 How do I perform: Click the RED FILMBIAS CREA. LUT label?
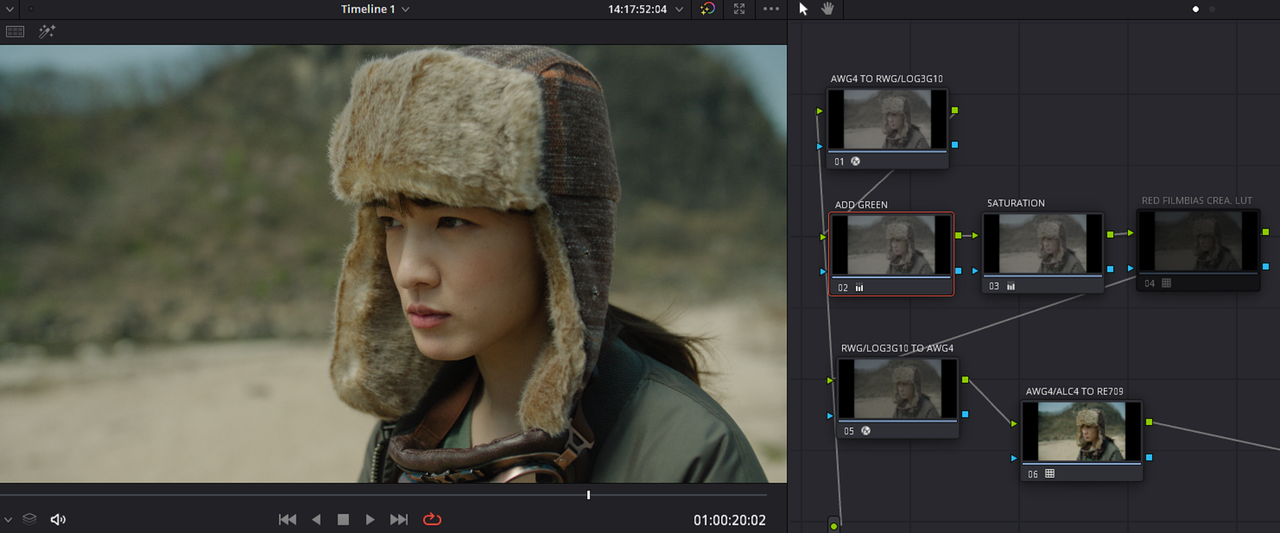(1197, 201)
